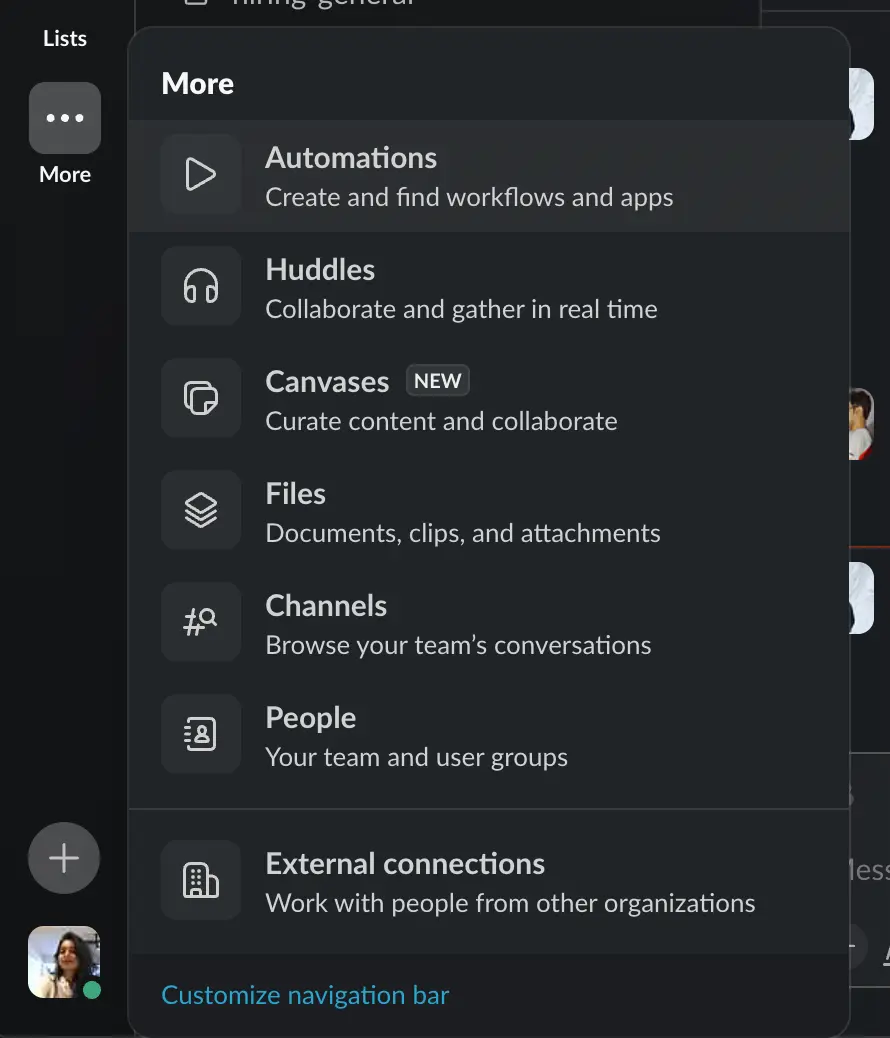Viewport: 890px width, 1038px height.
Task: Browse Channels from the More menu
Action: (489, 624)
